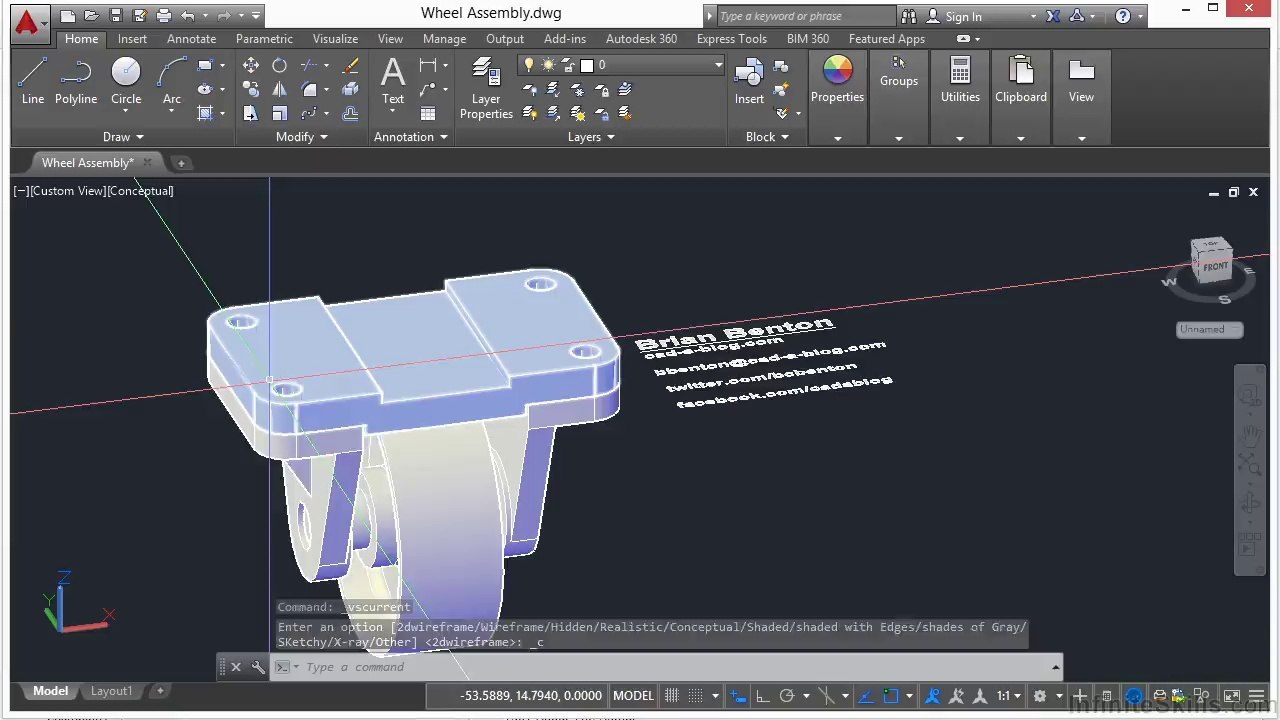Open the annotation scale 1:1 dropdown
Viewport: 1280px width, 720px height.
click(1008, 696)
